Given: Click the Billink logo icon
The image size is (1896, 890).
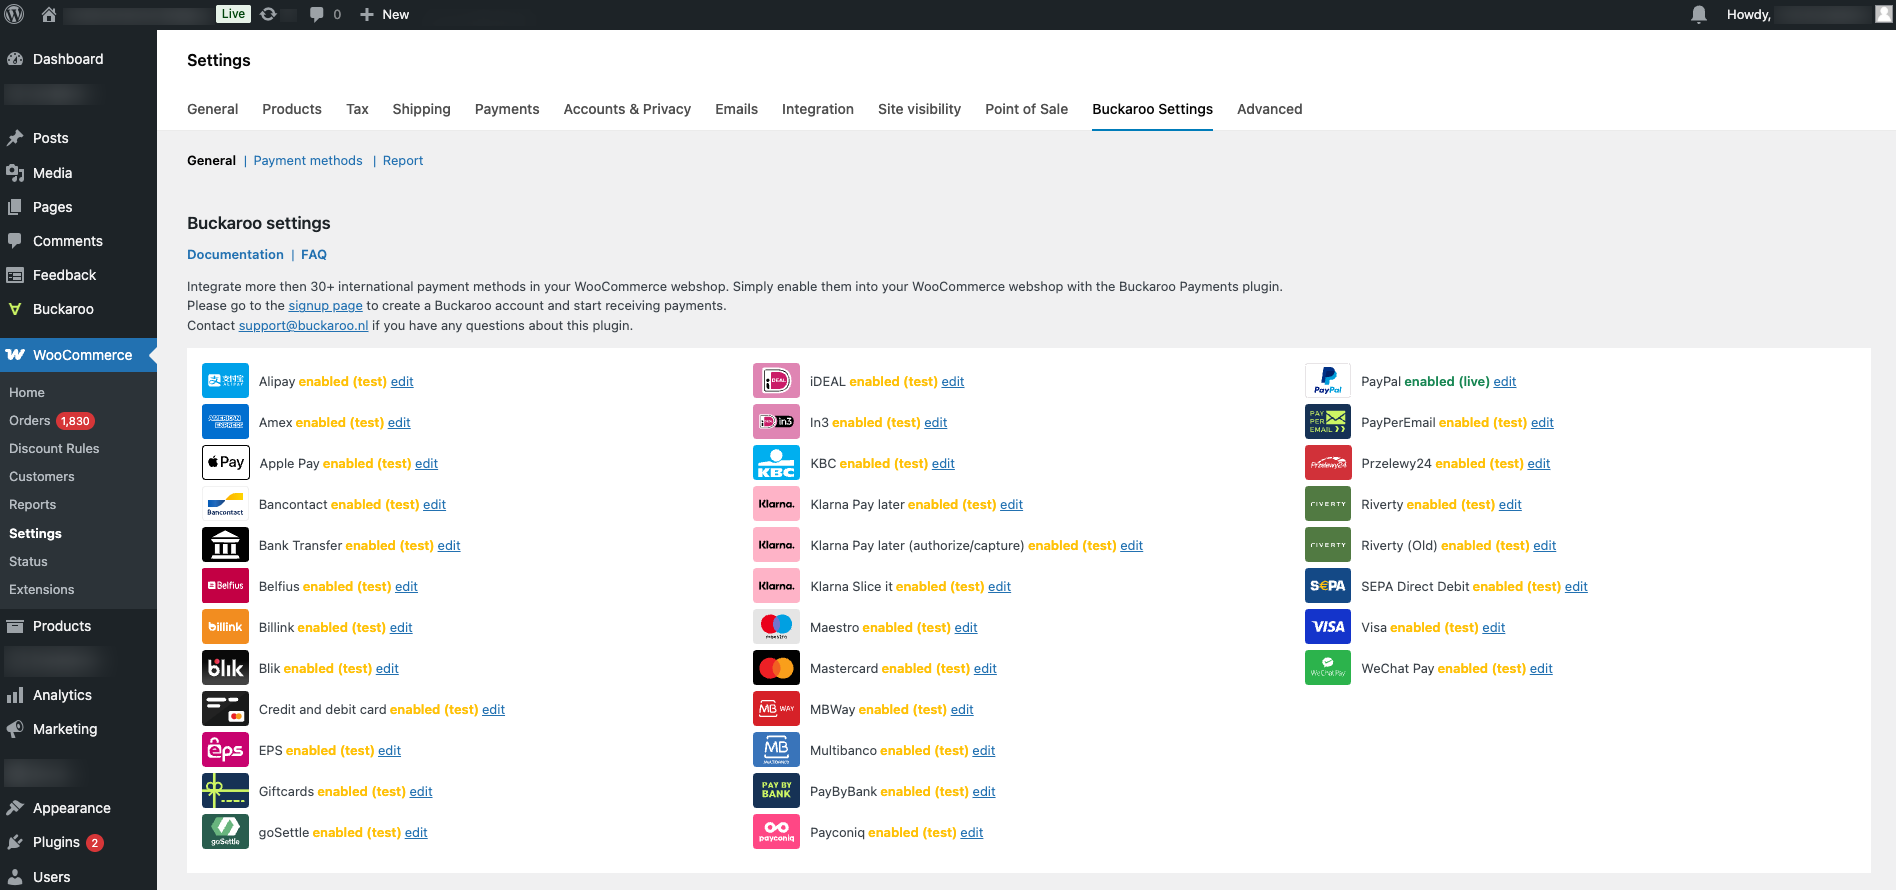Looking at the screenshot, I should click(225, 627).
